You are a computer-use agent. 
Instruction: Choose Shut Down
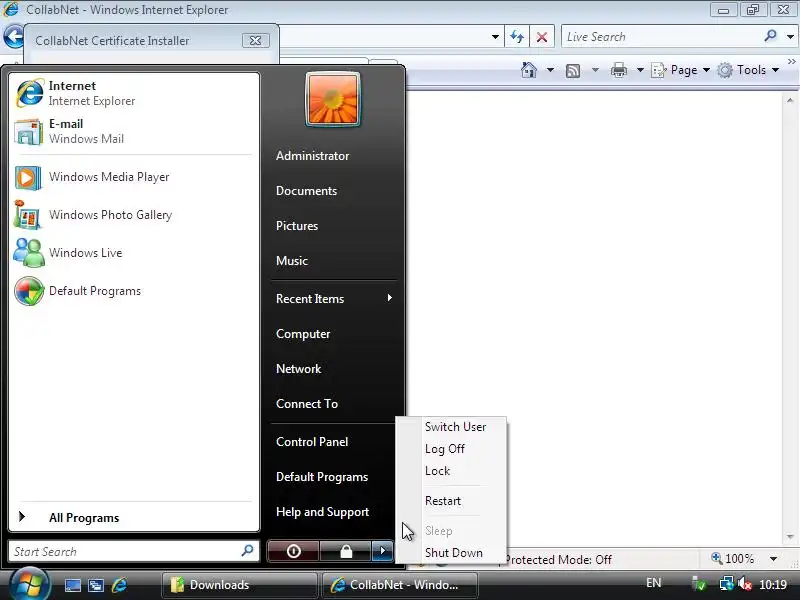click(453, 553)
